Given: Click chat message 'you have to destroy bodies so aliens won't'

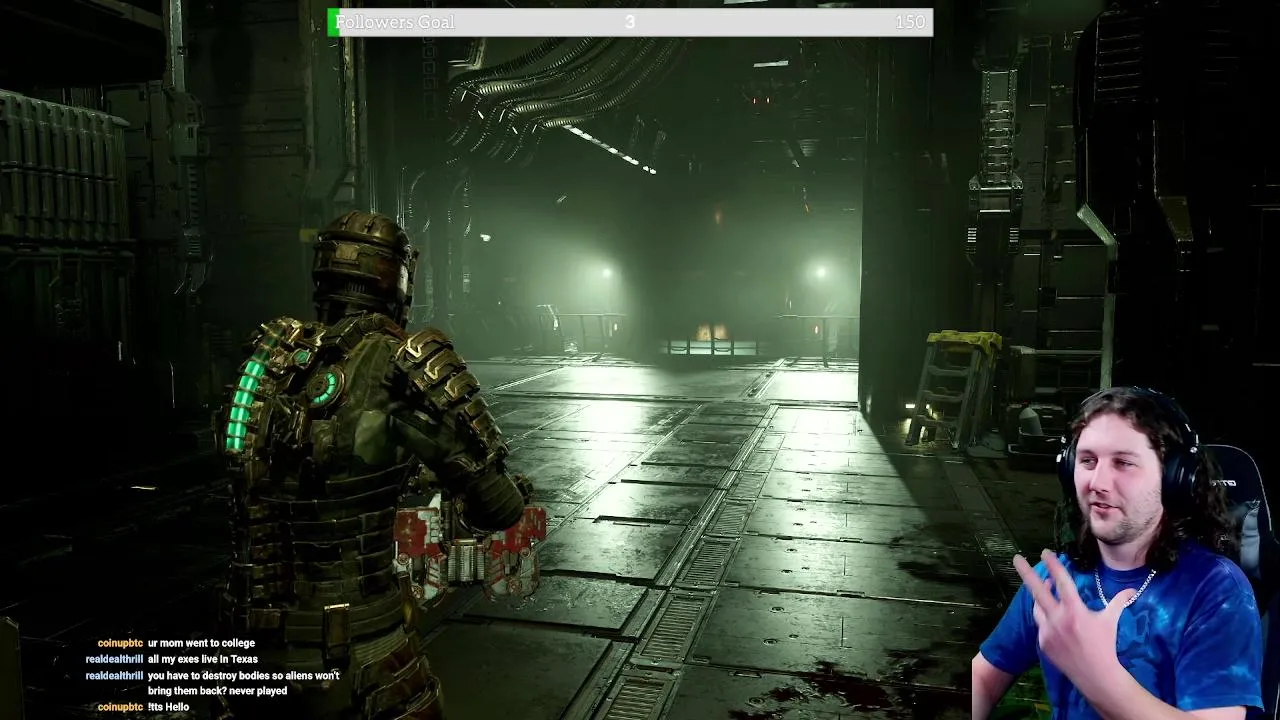Looking at the screenshot, I should (x=244, y=675).
